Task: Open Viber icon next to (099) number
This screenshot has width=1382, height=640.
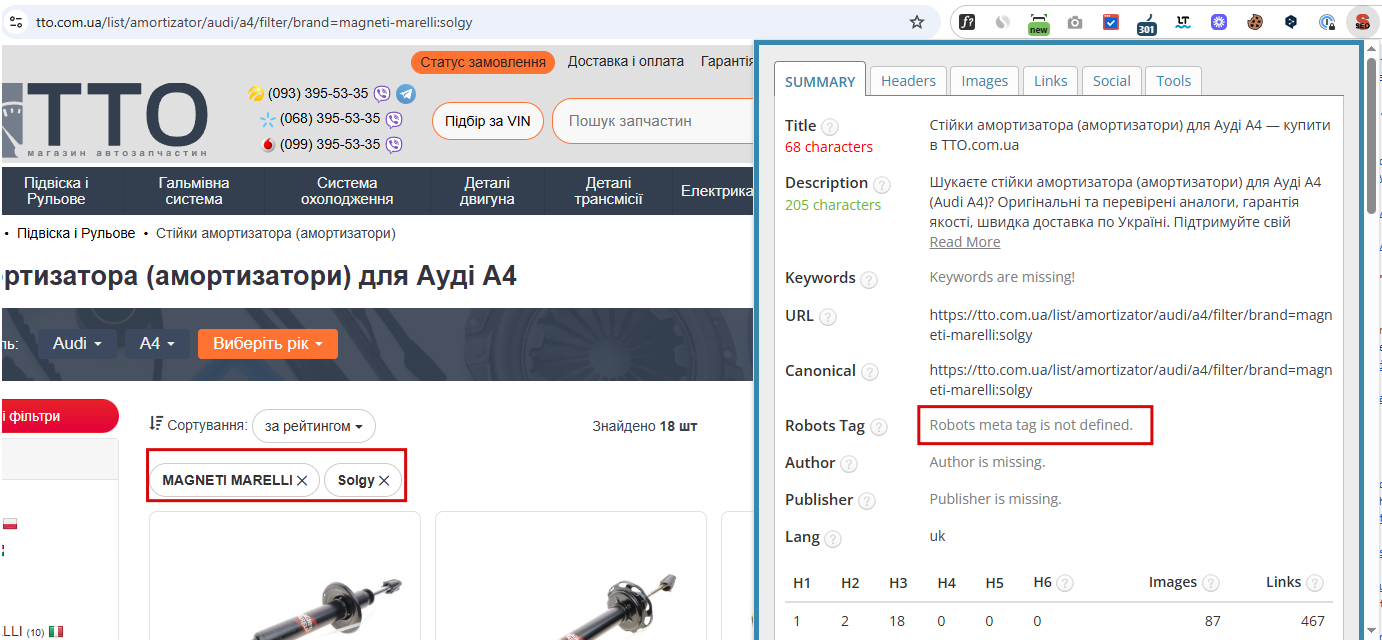Action: 394,145
